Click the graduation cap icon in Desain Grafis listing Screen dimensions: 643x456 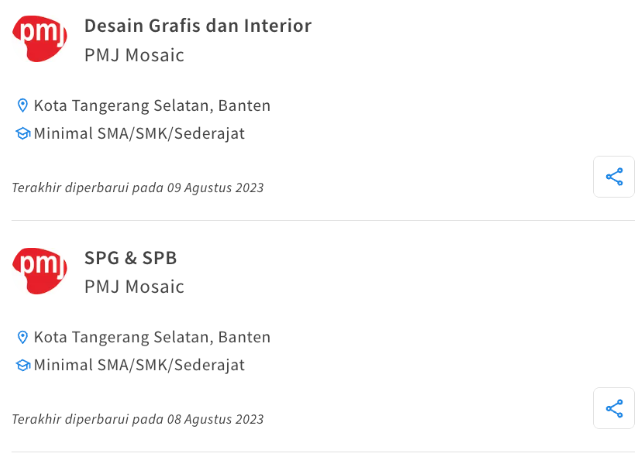22,133
